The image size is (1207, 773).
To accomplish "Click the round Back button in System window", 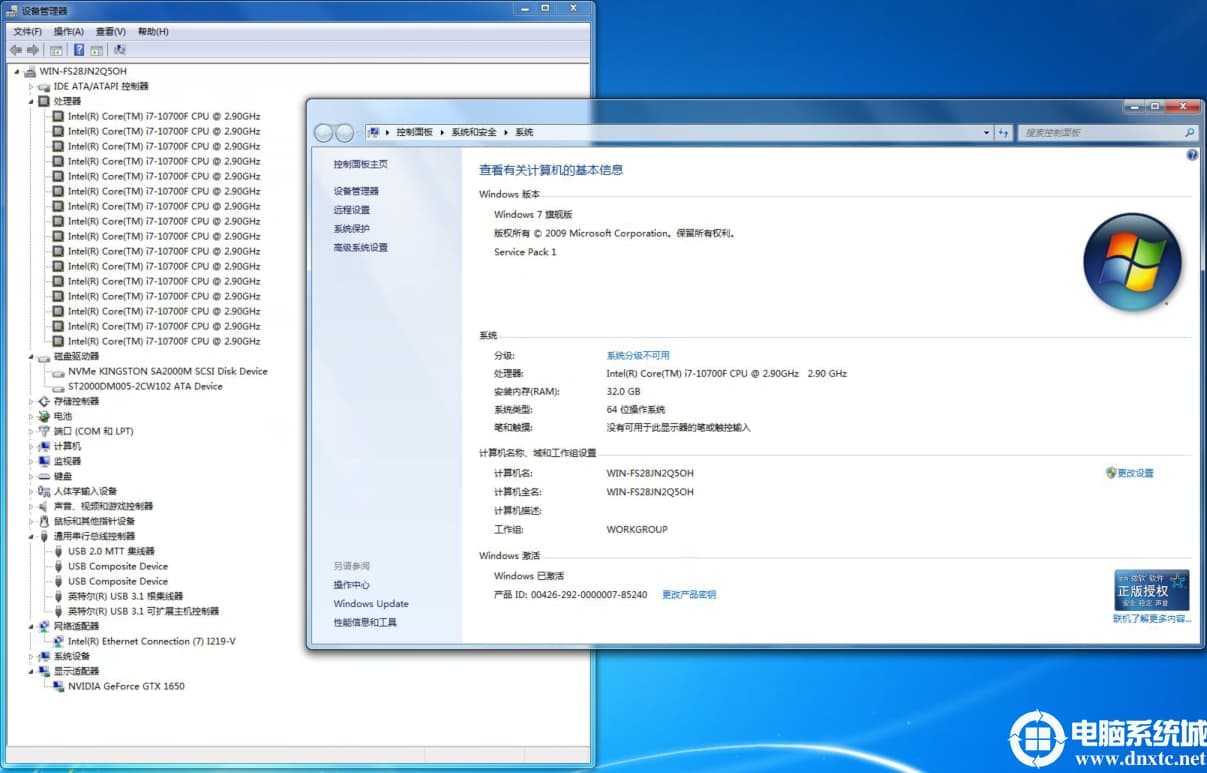I will pyautogui.click(x=324, y=133).
